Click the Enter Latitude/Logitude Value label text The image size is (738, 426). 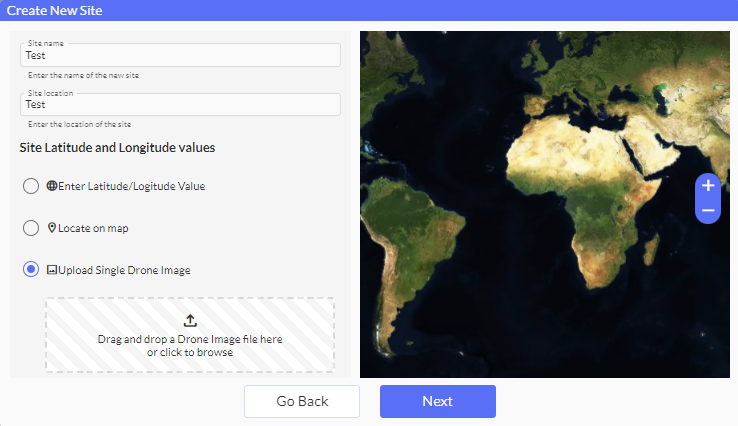[131, 186]
